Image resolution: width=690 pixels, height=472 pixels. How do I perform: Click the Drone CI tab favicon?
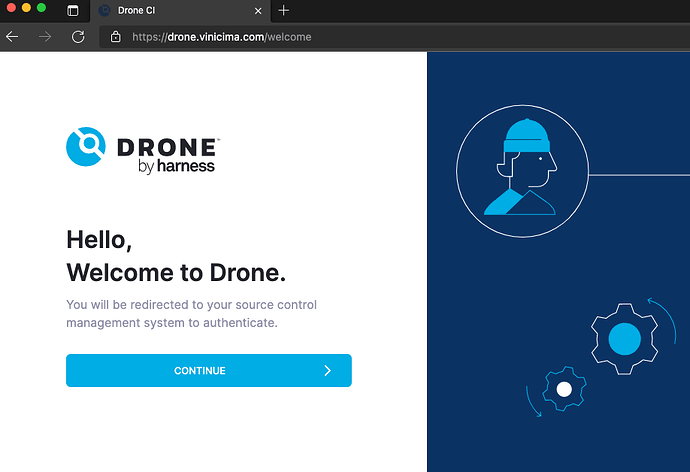[x=104, y=10]
